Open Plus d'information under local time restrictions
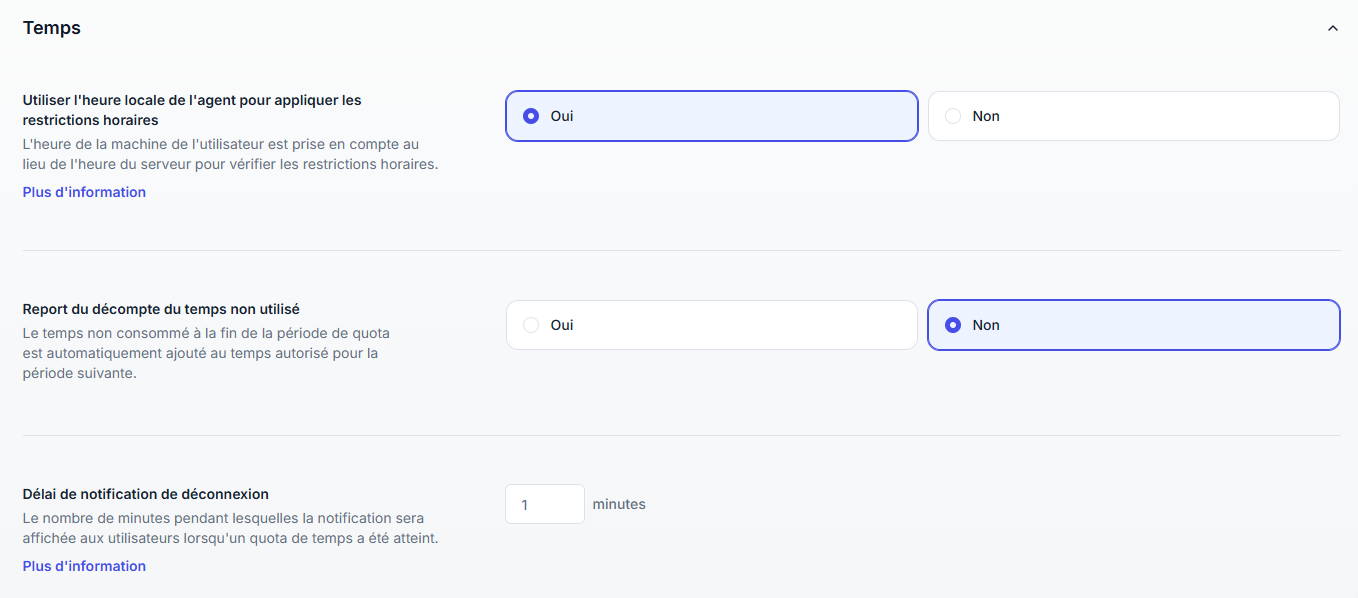This screenshot has width=1358, height=598. point(84,192)
